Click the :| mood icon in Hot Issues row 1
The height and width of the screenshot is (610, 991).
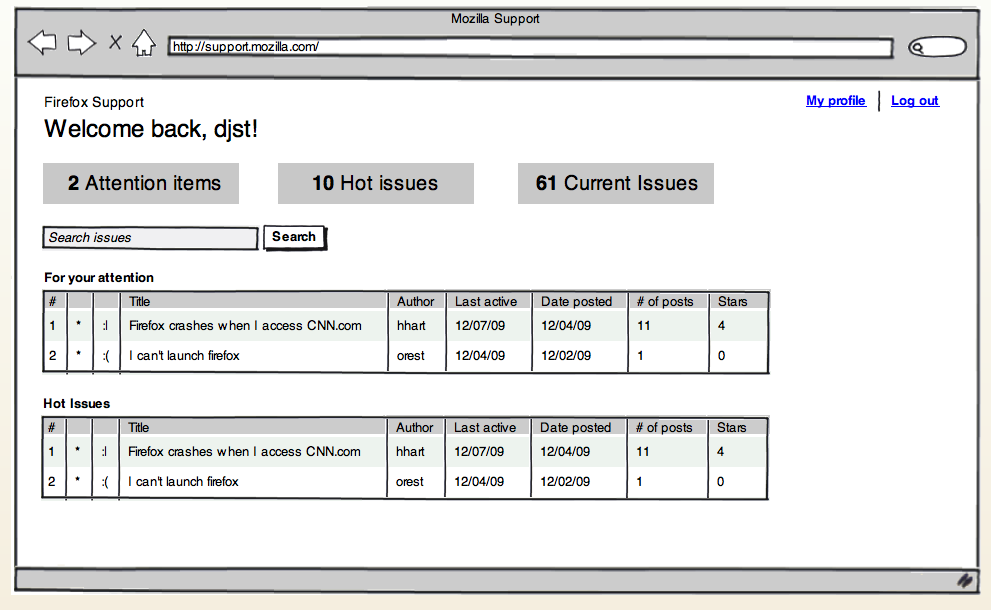(x=104, y=451)
